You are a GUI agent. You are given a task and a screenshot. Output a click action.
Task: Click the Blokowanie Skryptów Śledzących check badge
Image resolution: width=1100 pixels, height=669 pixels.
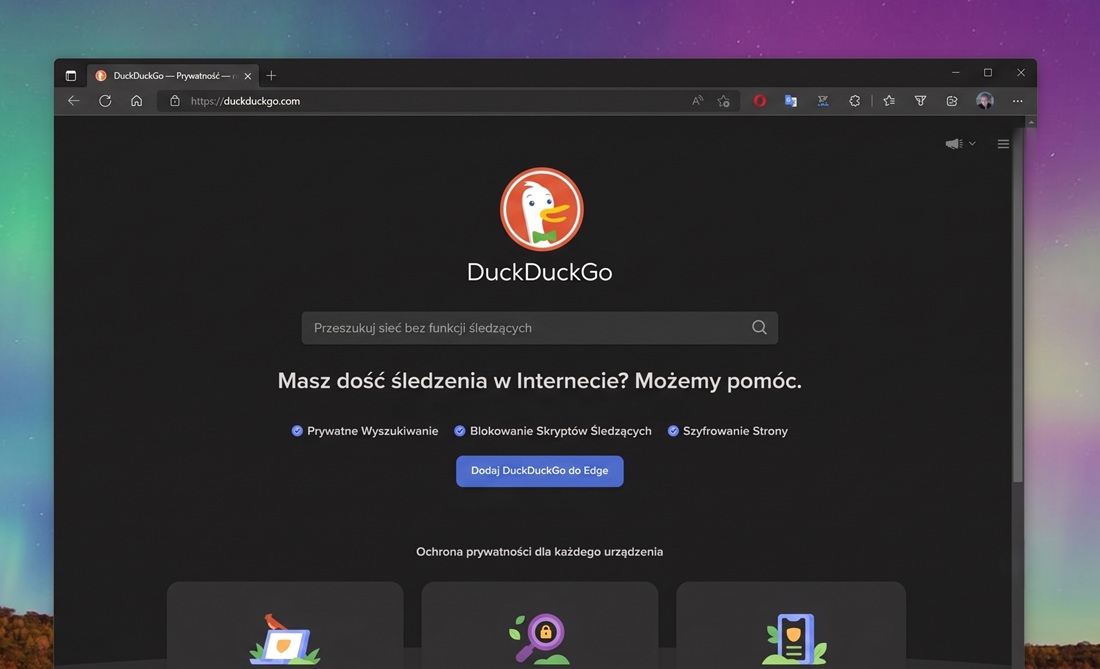(x=460, y=431)
